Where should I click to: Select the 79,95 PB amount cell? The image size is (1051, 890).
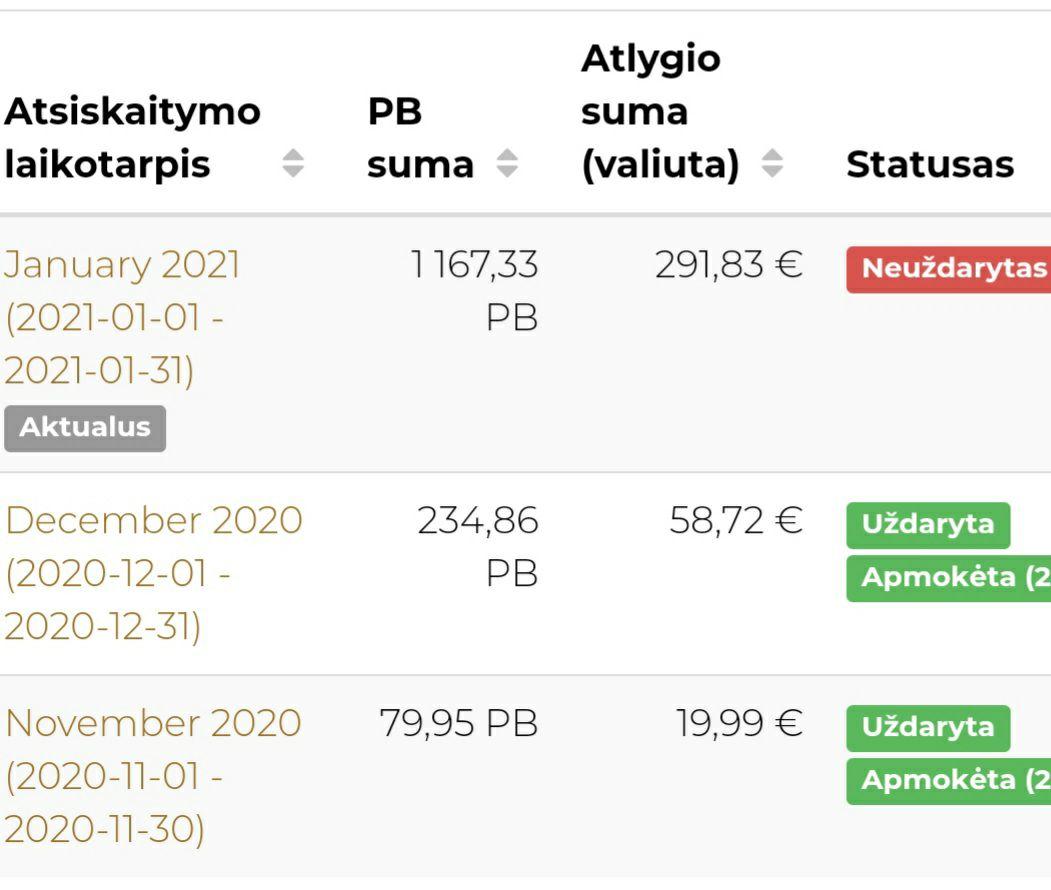pyautogui.click(x=458, y=723)
